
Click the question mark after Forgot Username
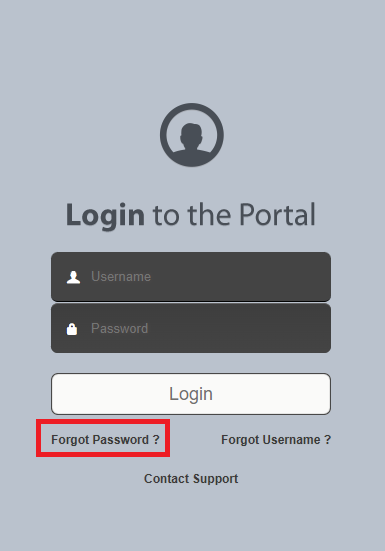pos(327,439)
